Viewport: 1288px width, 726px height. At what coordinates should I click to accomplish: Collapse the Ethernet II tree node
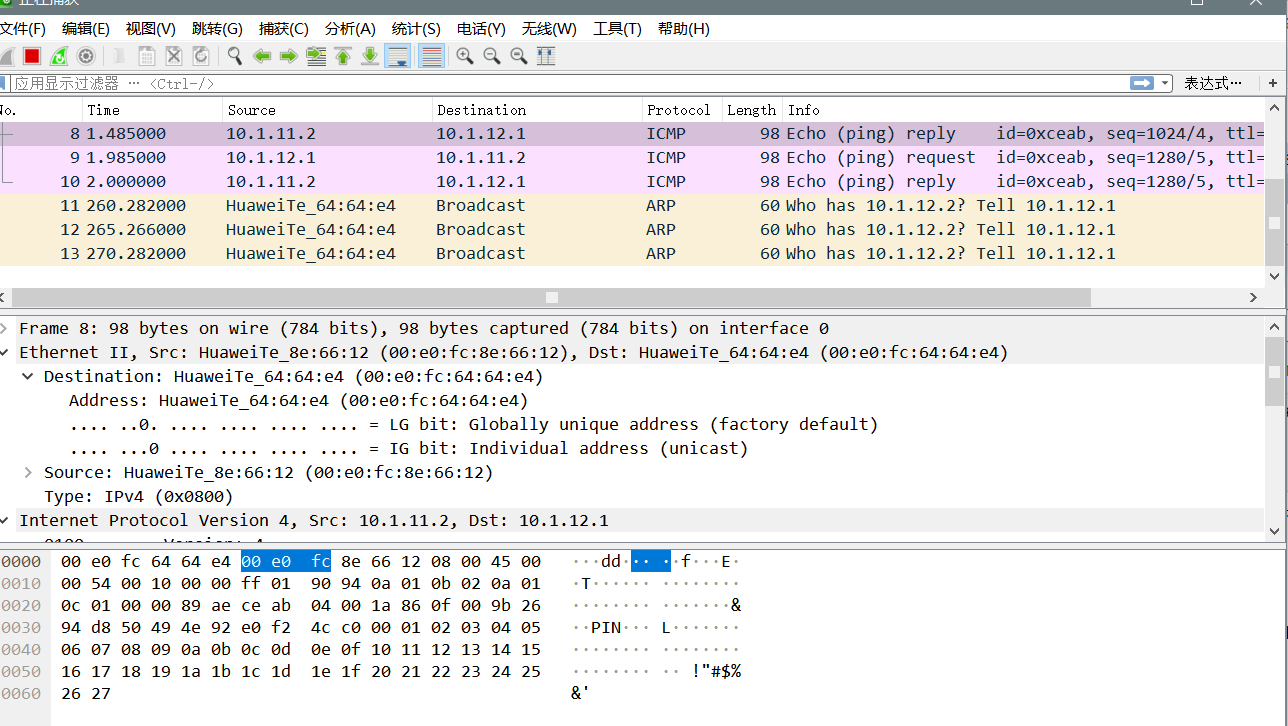point(6,353)
